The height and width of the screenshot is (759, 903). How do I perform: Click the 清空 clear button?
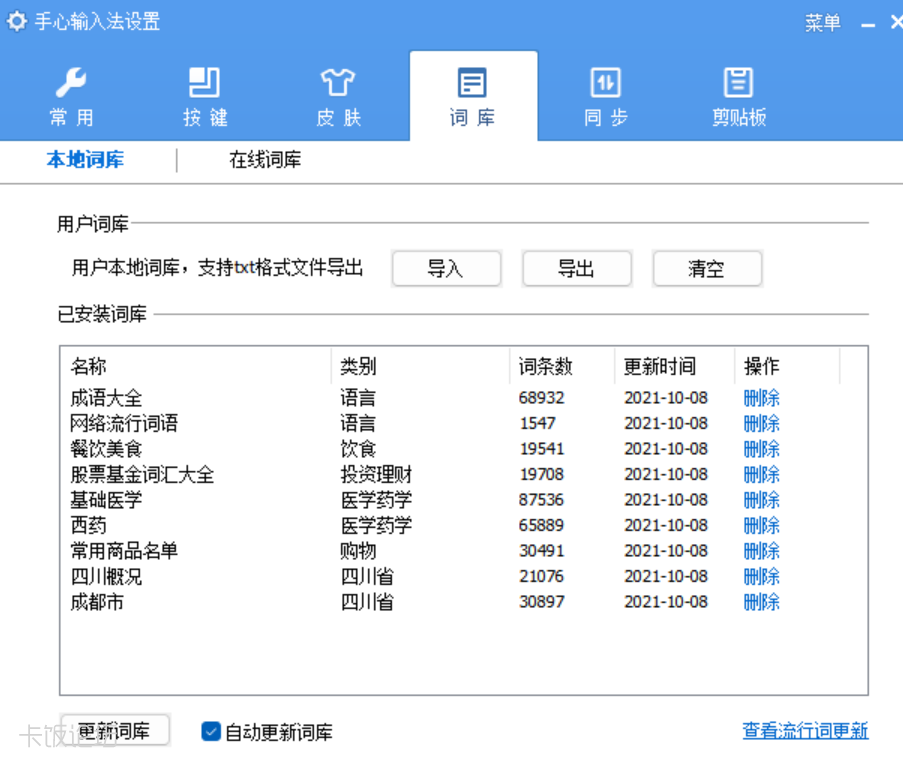point(707,268)
